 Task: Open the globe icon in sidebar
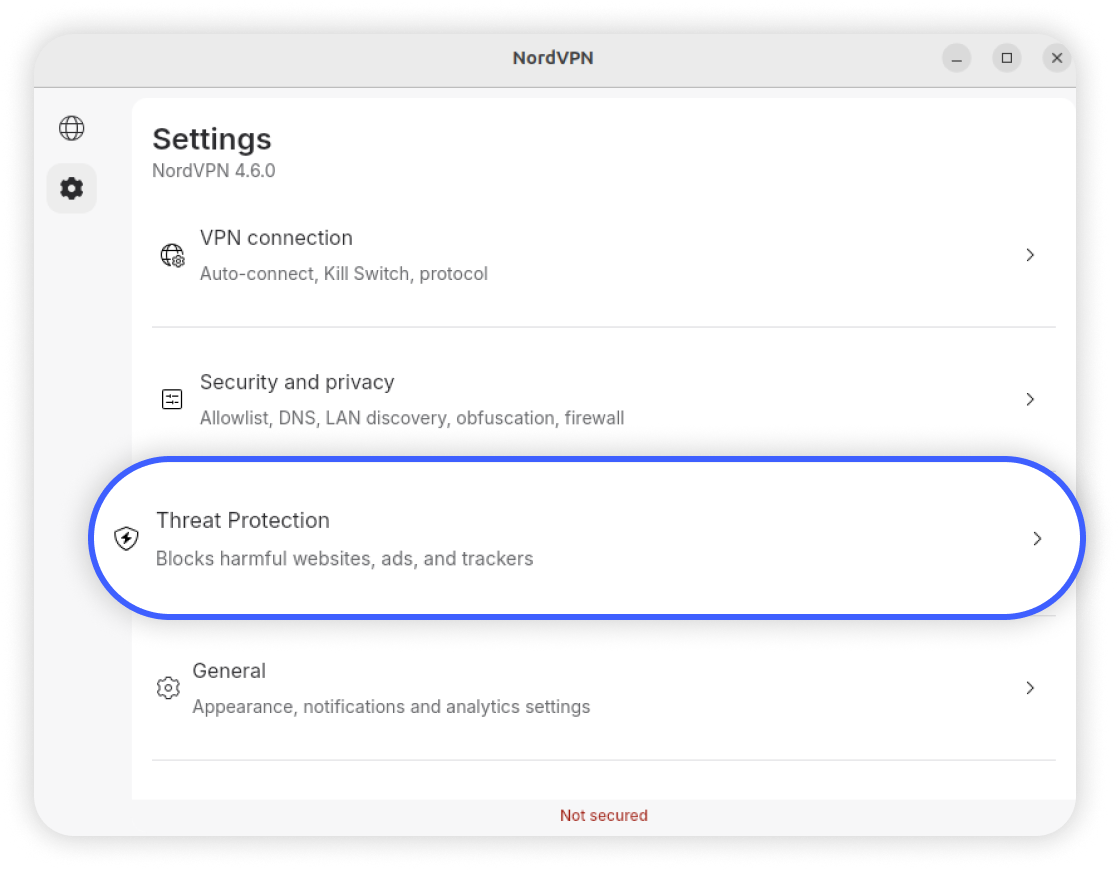click(71, 128)
